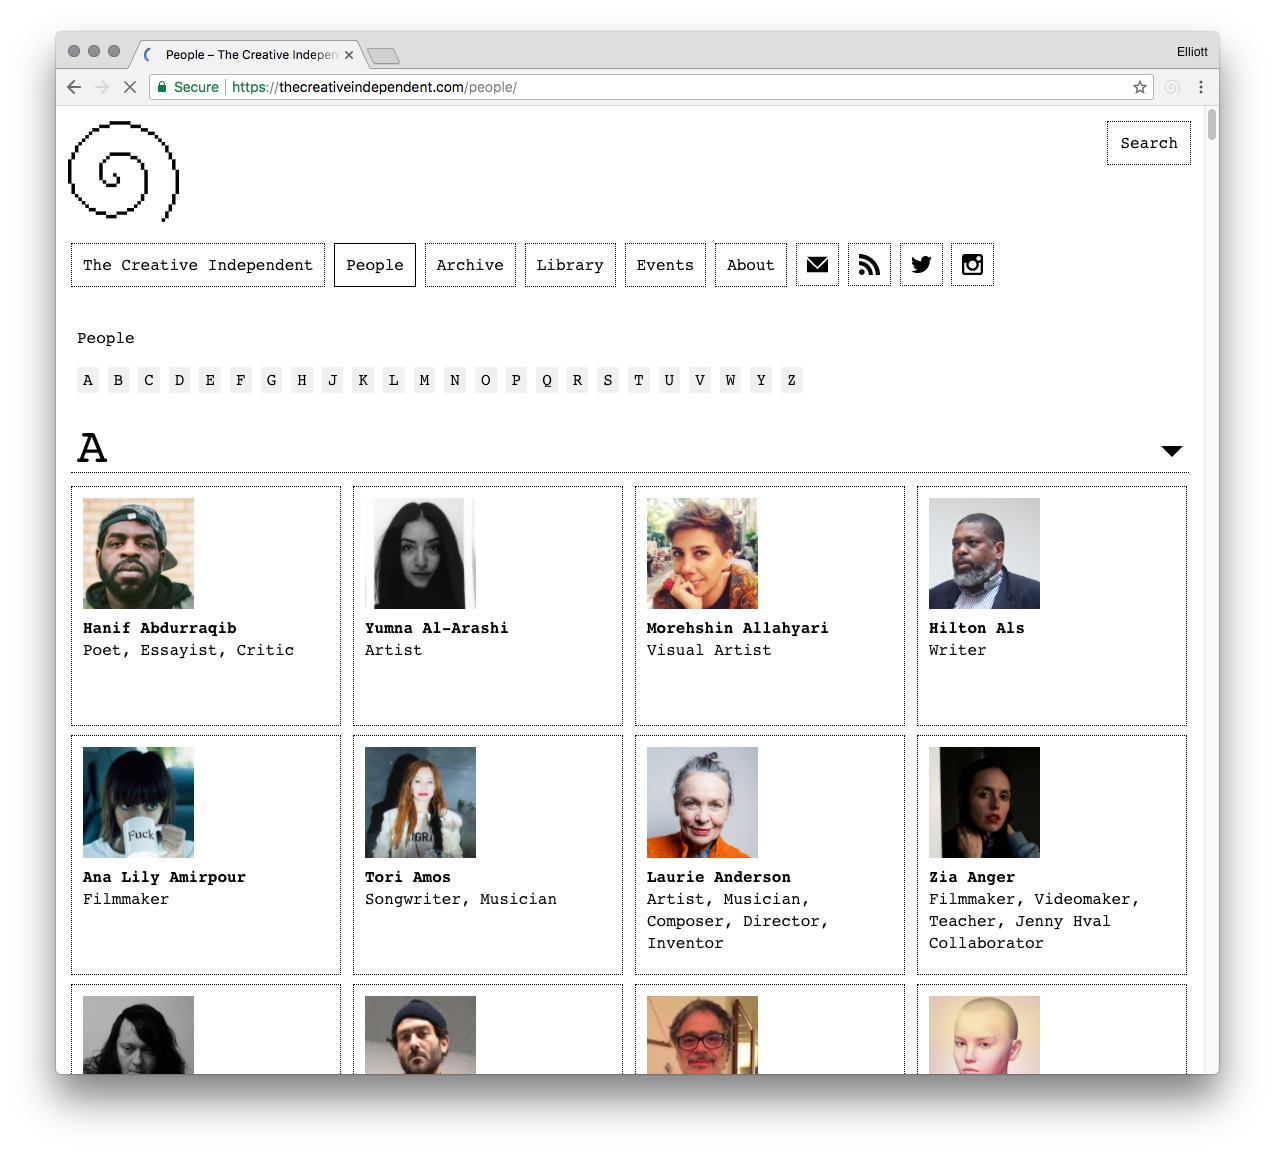Open Chrome three-dot menu

click(x=1201, y=87)
